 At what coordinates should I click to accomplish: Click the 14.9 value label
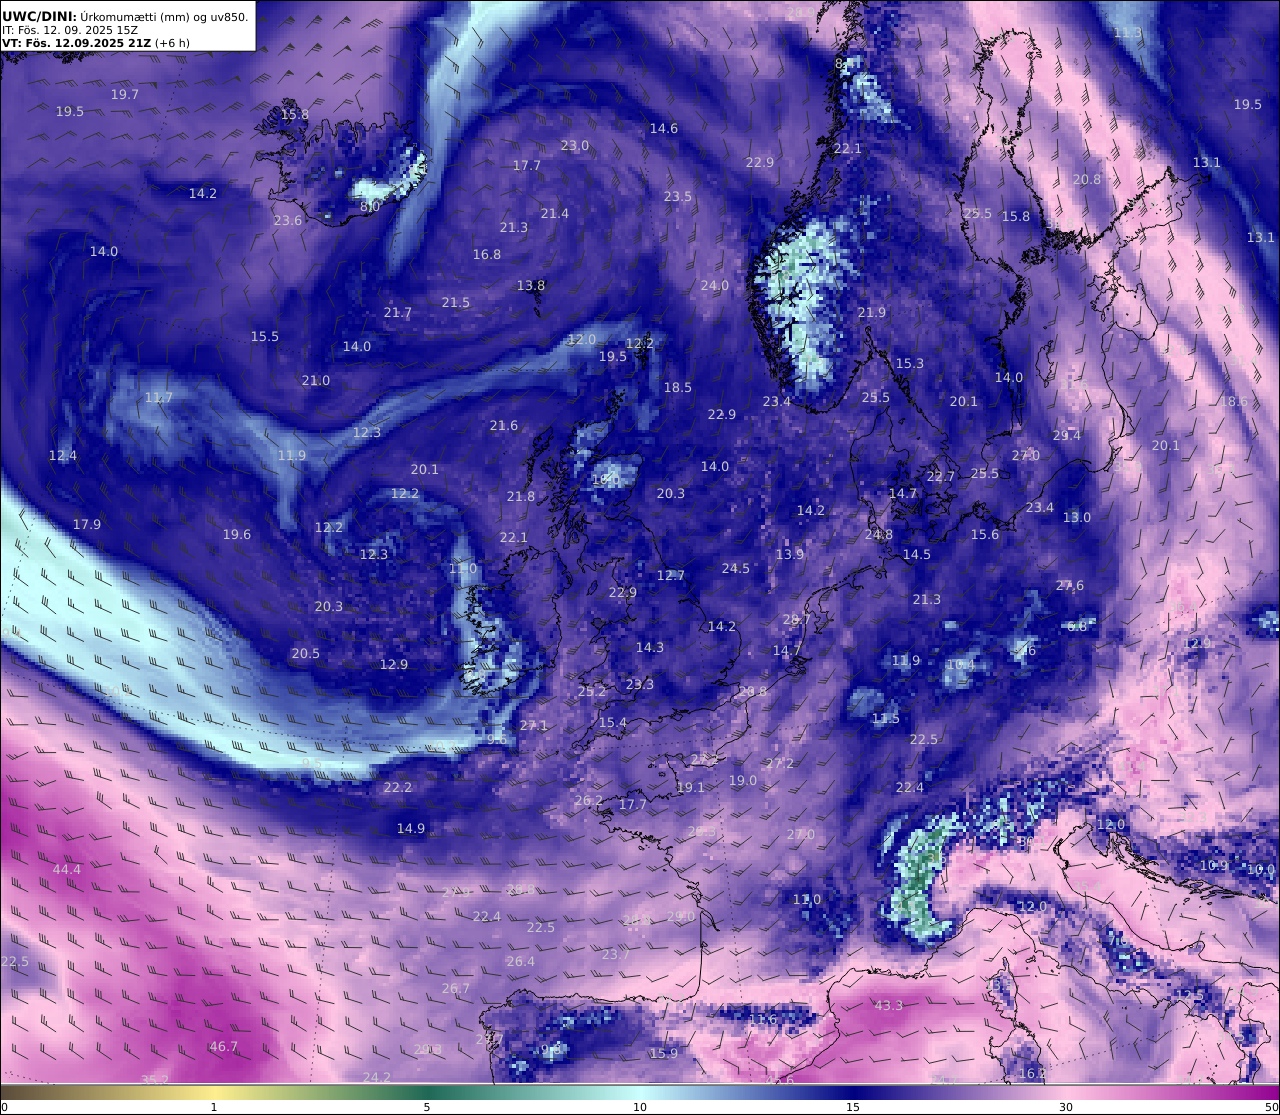pyautogui.click(x=411, y=828)
